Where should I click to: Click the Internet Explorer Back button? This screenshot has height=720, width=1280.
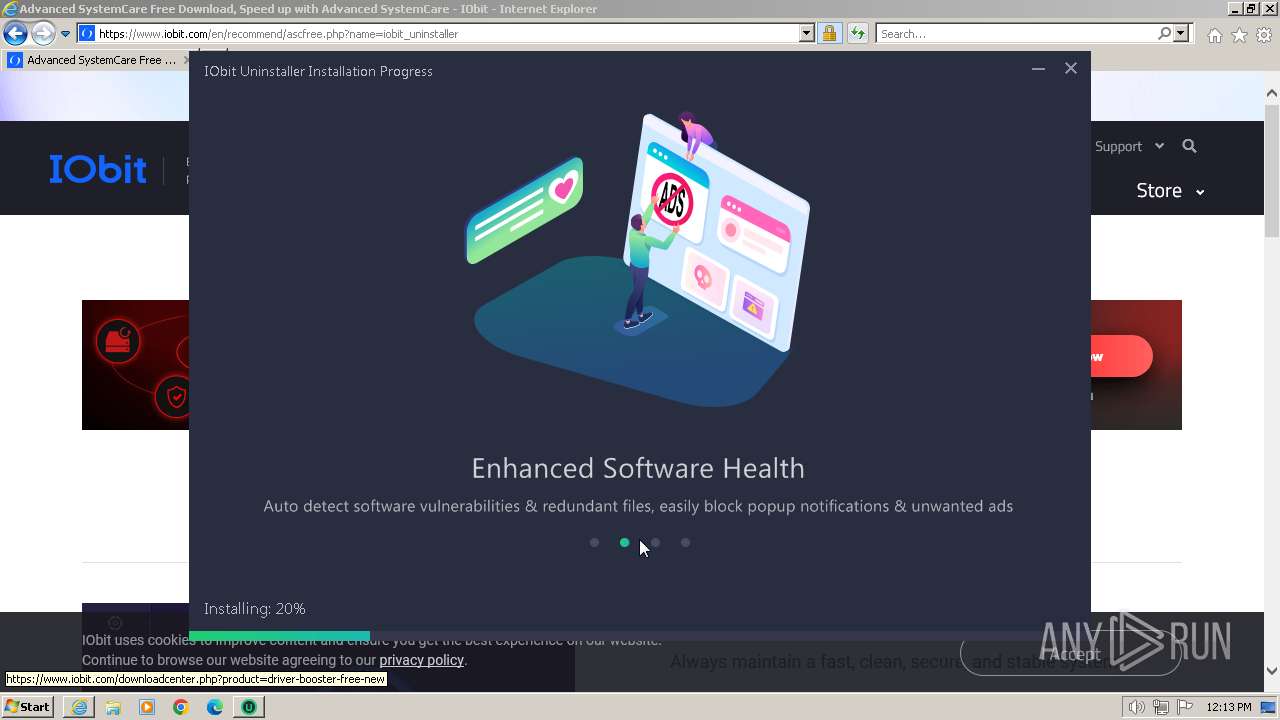15,34
